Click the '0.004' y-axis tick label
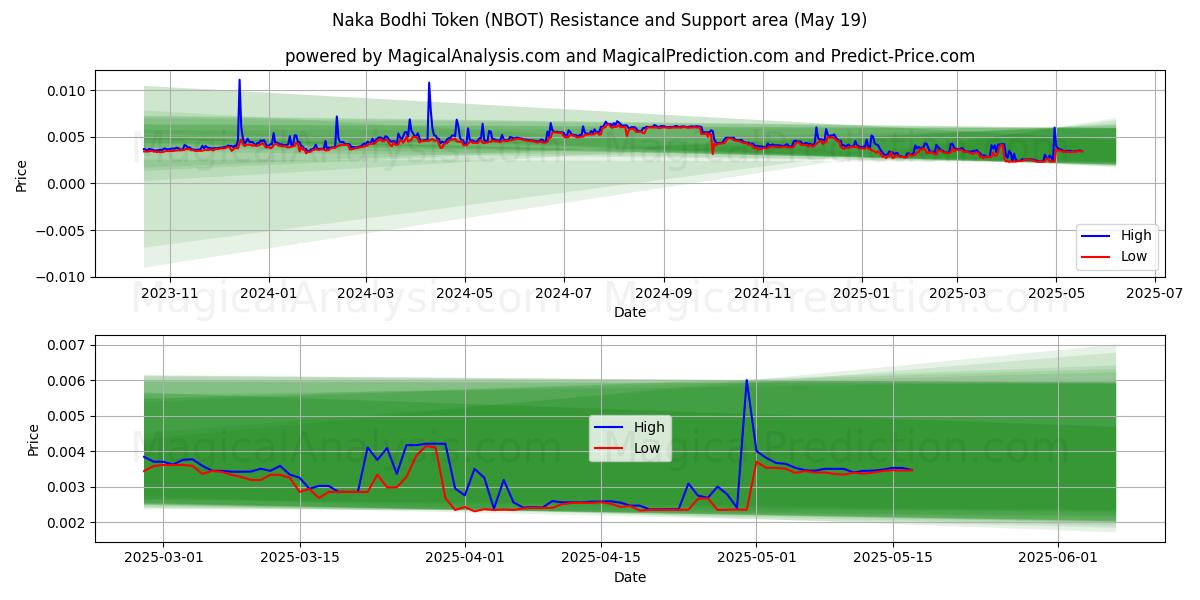 click(68, 452)
